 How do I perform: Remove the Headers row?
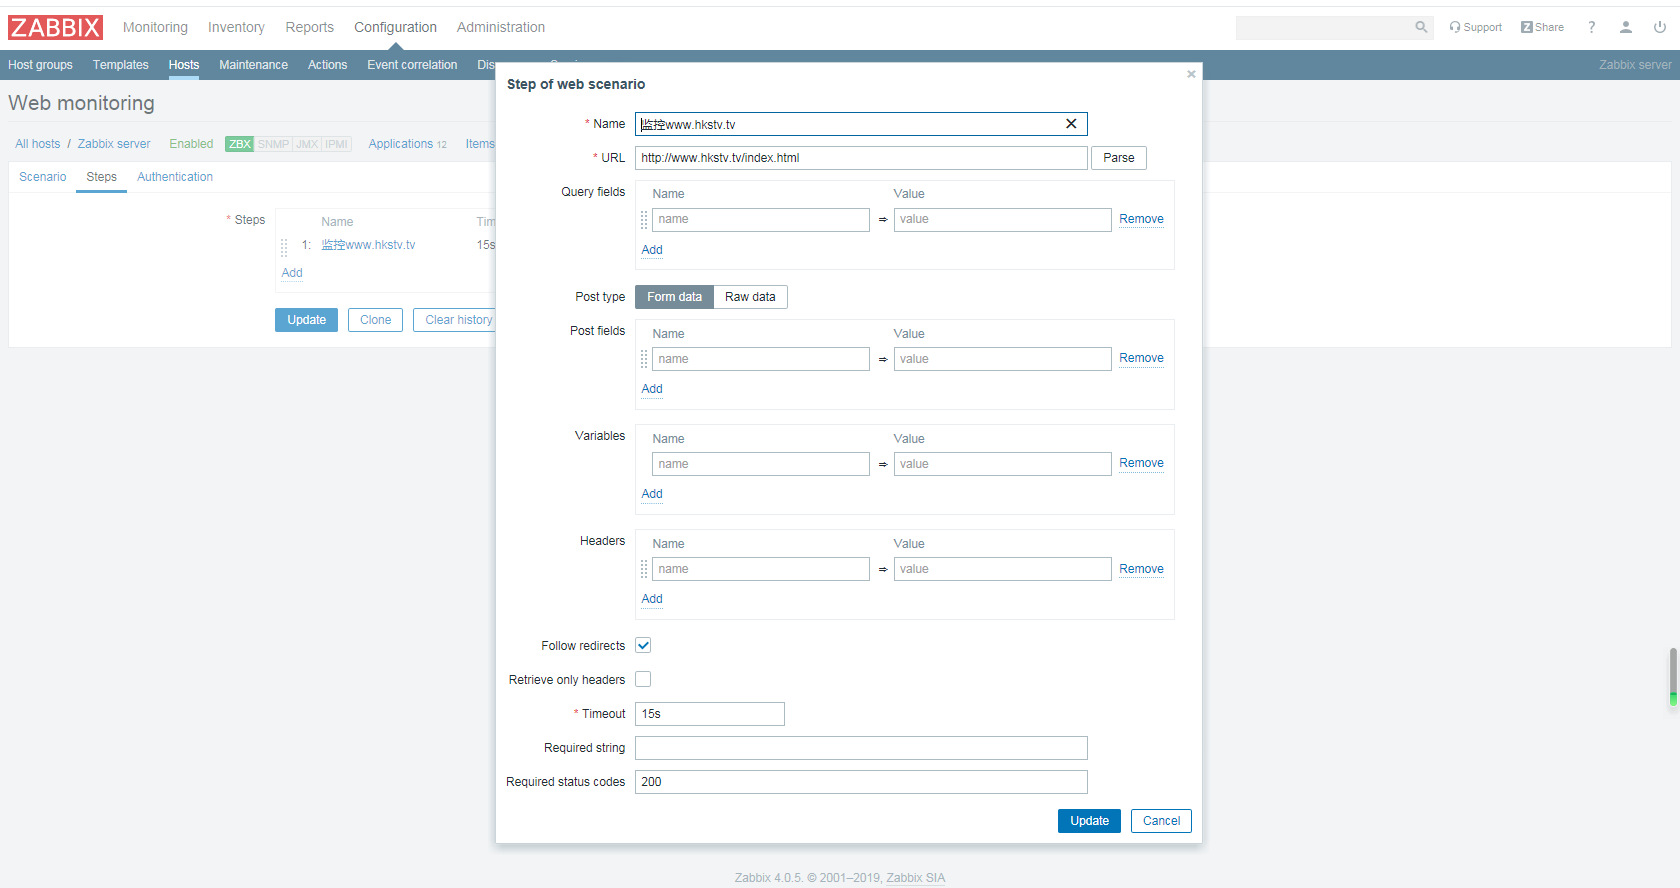1141,569
